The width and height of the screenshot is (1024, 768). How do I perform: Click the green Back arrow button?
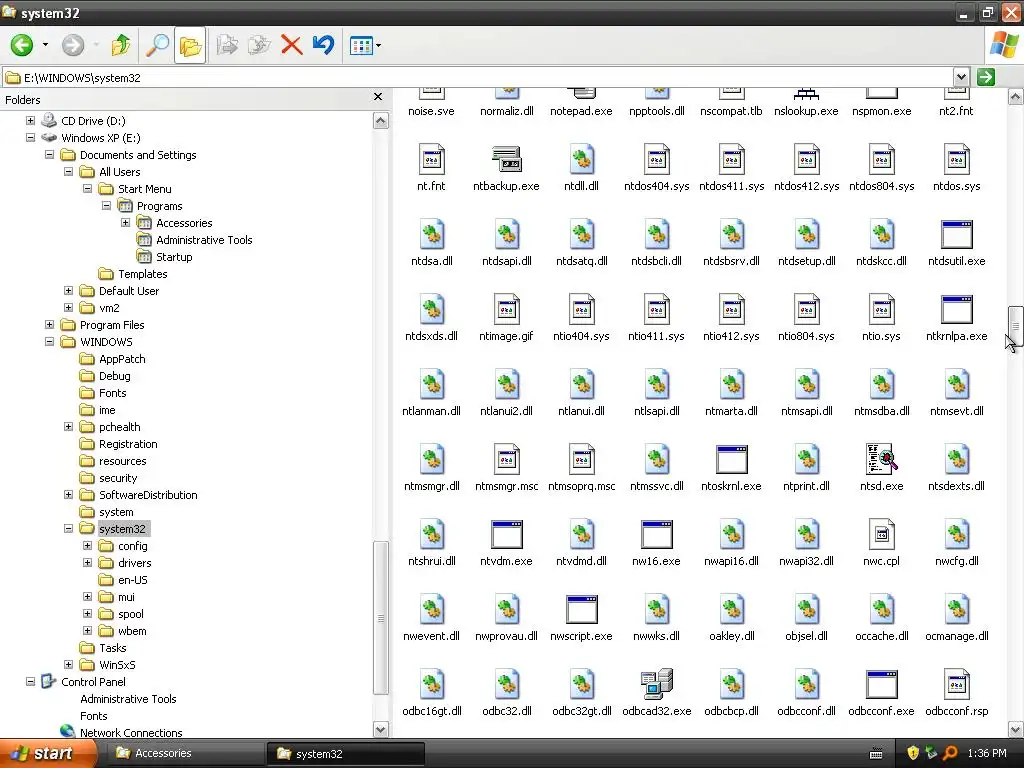[x=22, y=45]
